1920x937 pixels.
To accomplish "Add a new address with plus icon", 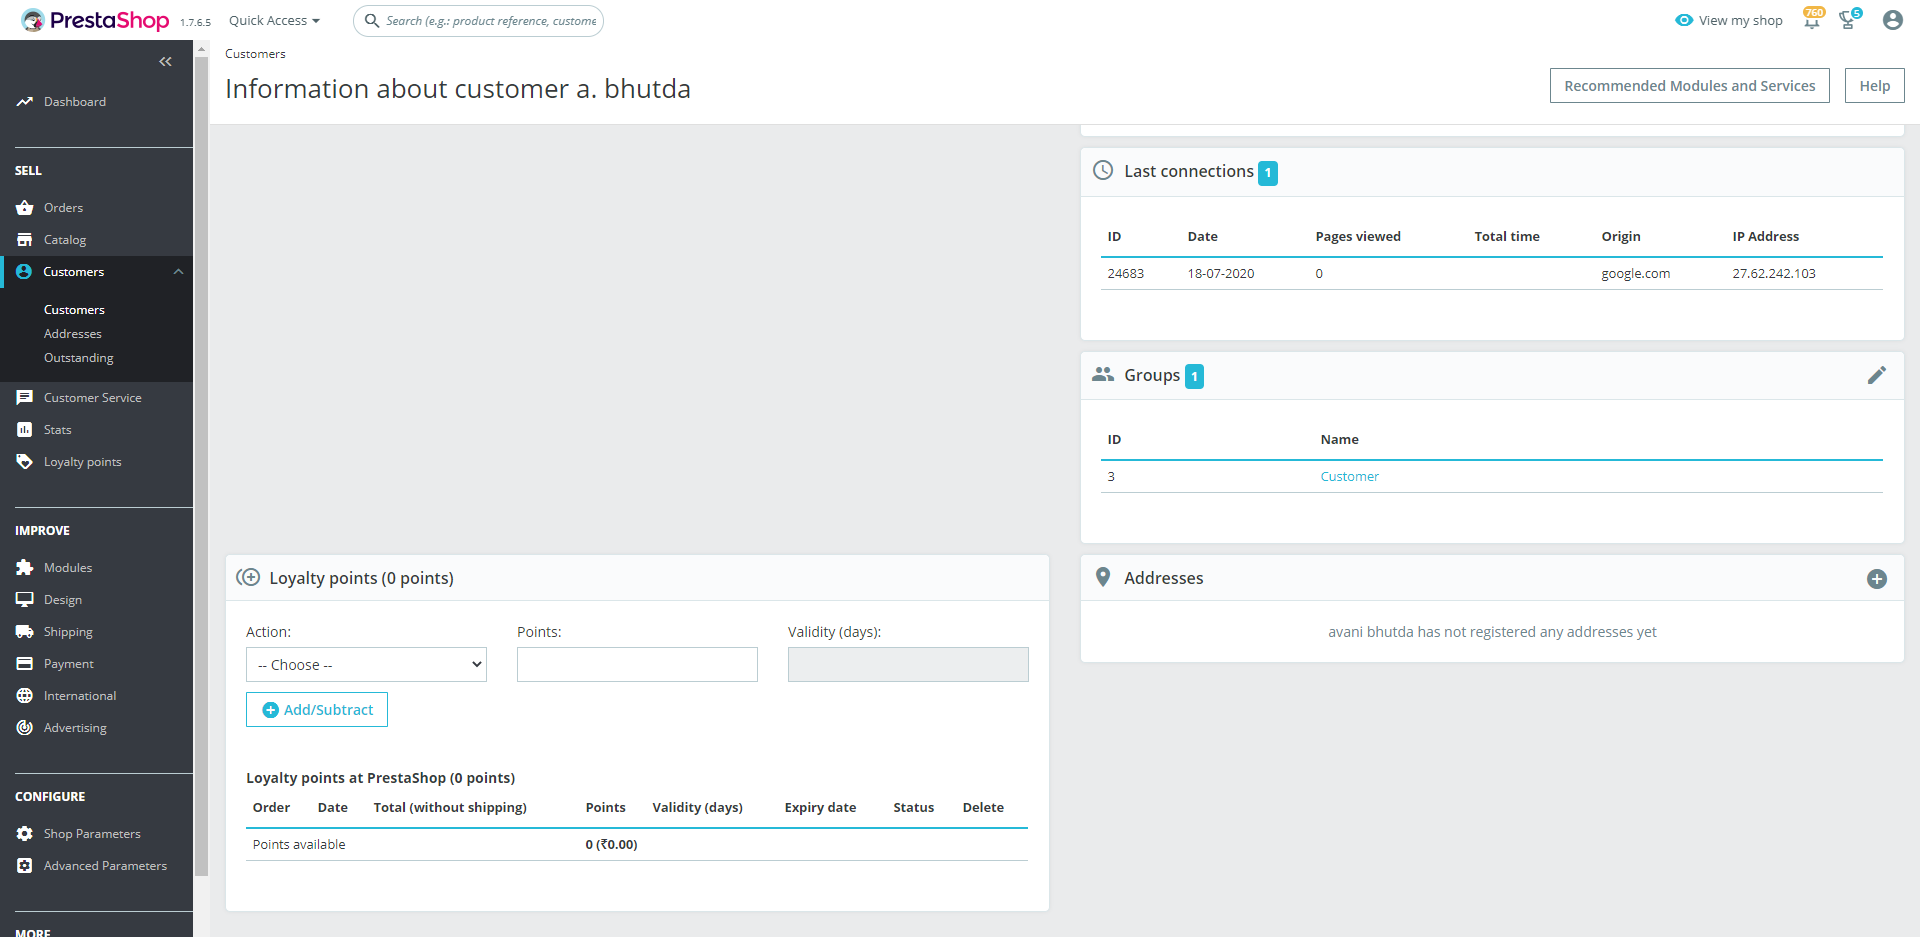I will click(x=1876, y=579).
